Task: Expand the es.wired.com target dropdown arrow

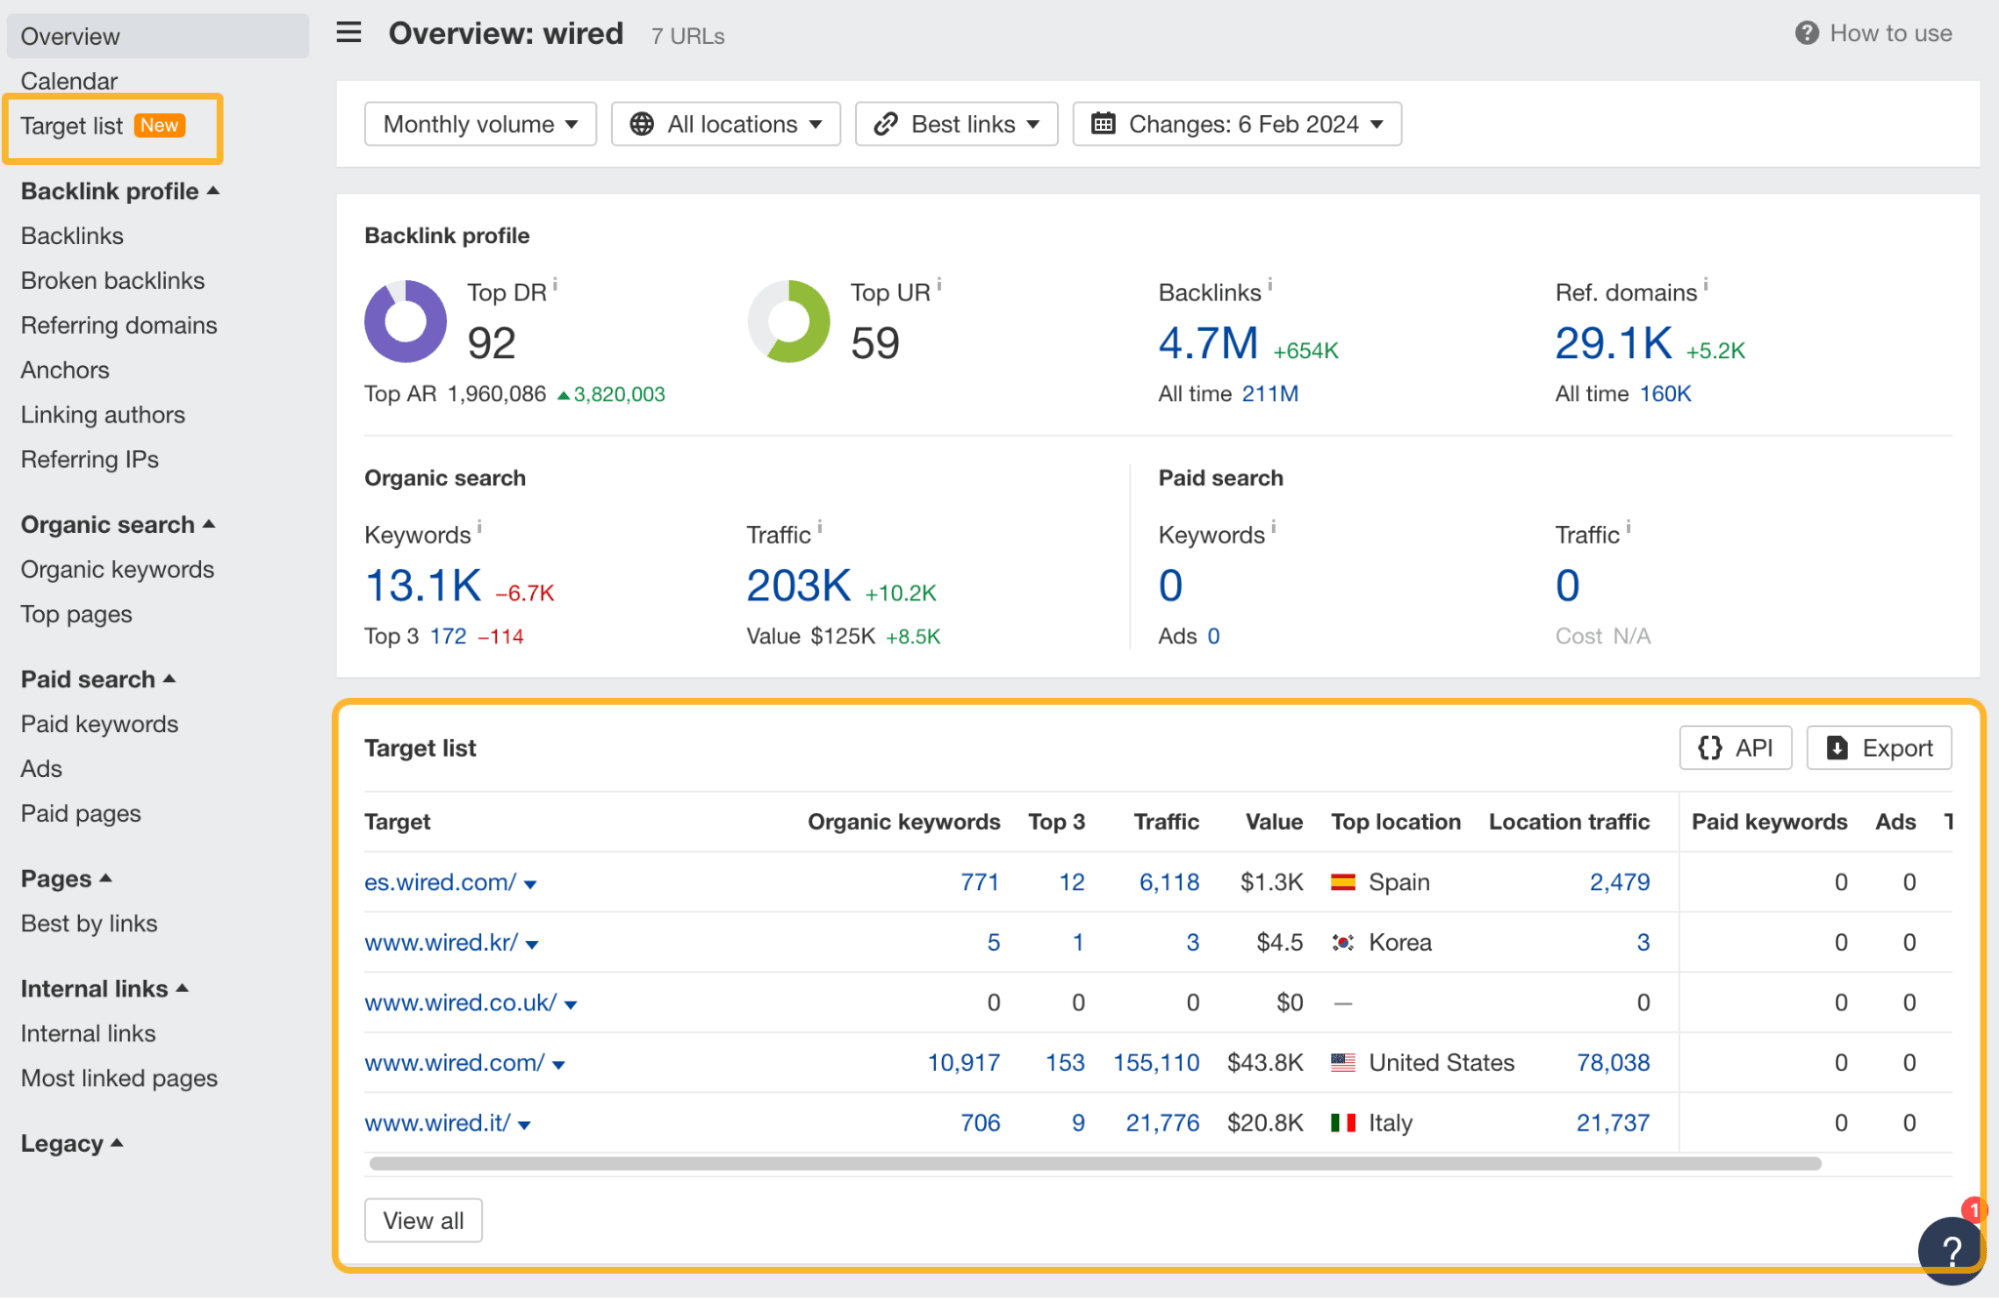Action: pos(531,884)
